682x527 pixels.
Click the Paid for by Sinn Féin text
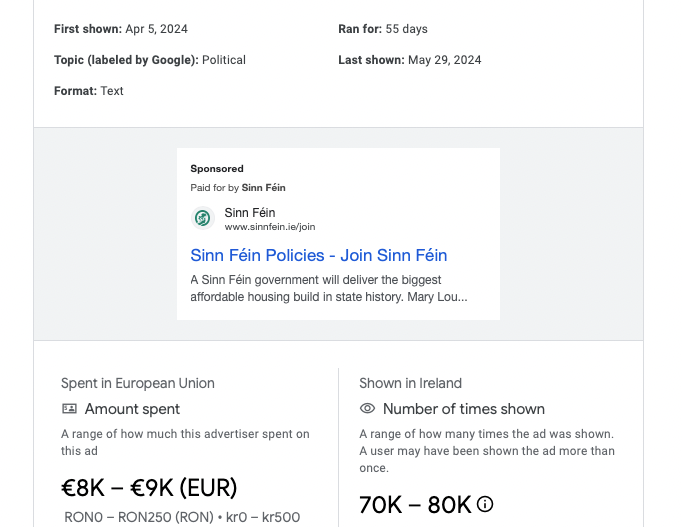click(x=238, y=187)
